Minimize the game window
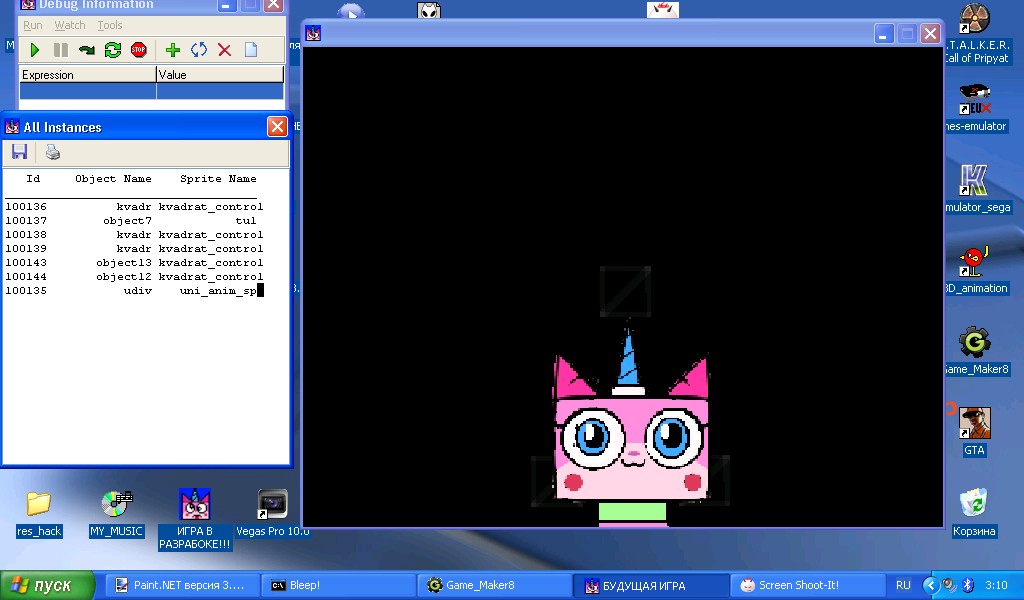Image resolution: width=1024 pixels, height=600 pixels. [883, 33]
